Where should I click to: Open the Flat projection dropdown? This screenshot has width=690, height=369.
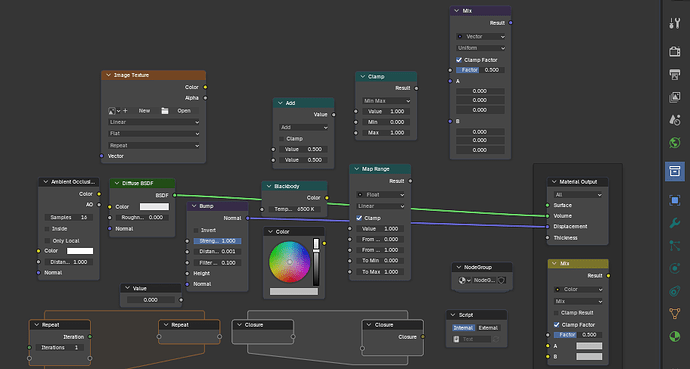[154, 134]
